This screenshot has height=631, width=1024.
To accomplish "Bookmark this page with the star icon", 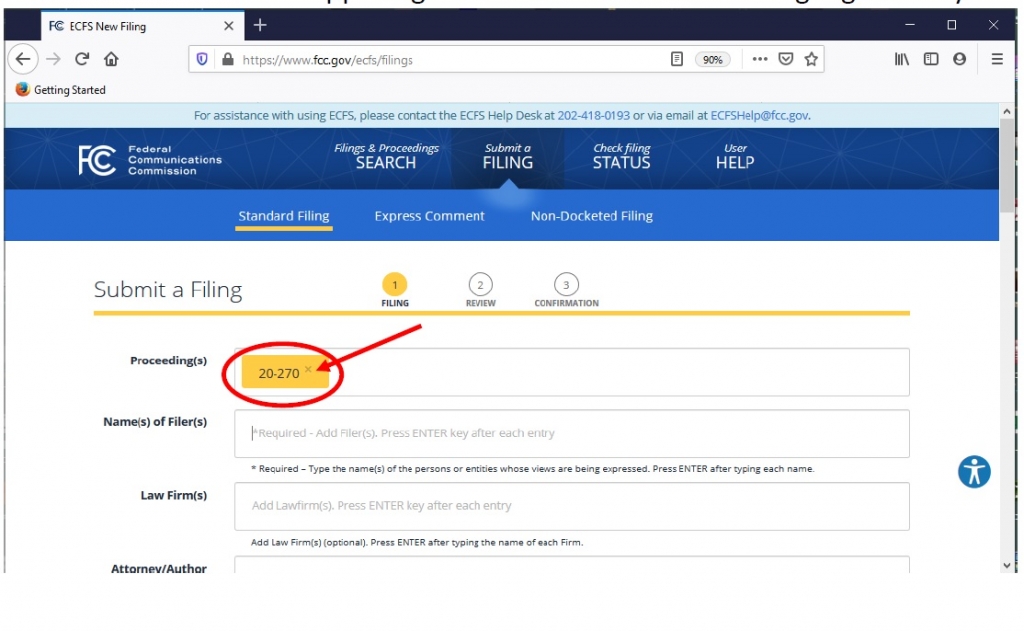I will click(x=811, y=59).
